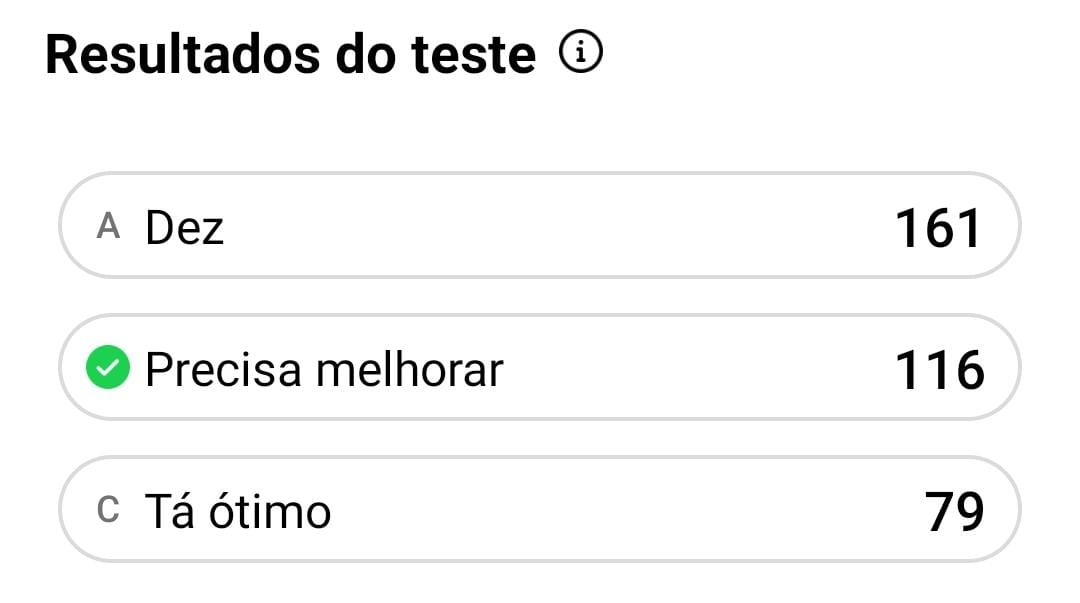Click the letter A option marker
1080x603 pixels.
pos(108,227)
